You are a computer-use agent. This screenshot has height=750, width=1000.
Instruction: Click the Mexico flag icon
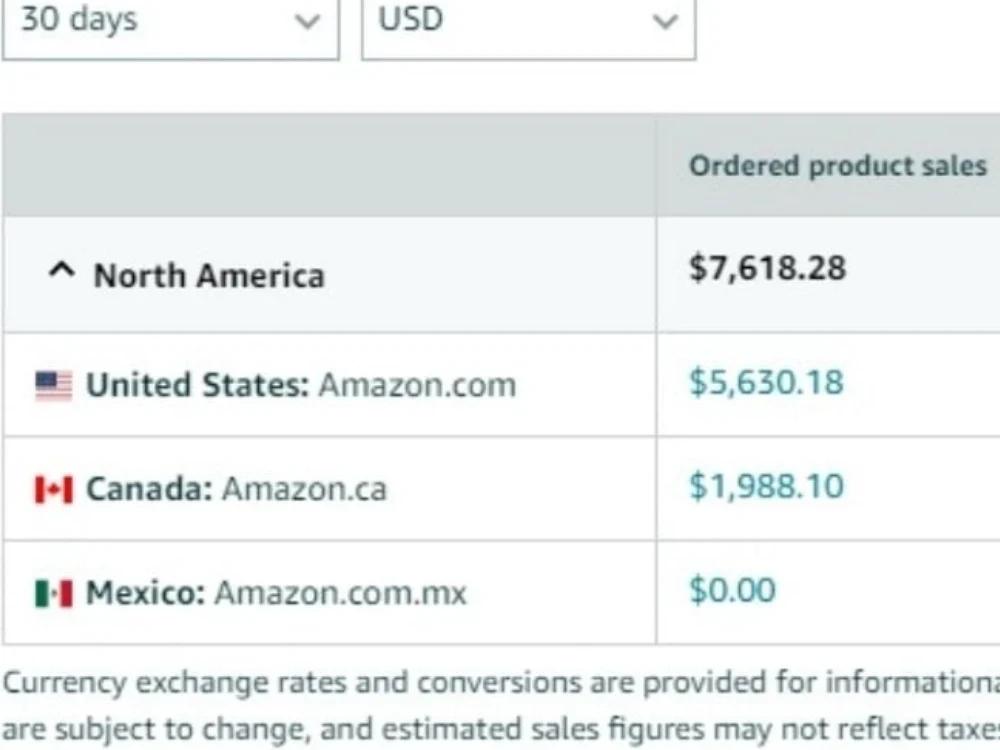pos(54,594)
